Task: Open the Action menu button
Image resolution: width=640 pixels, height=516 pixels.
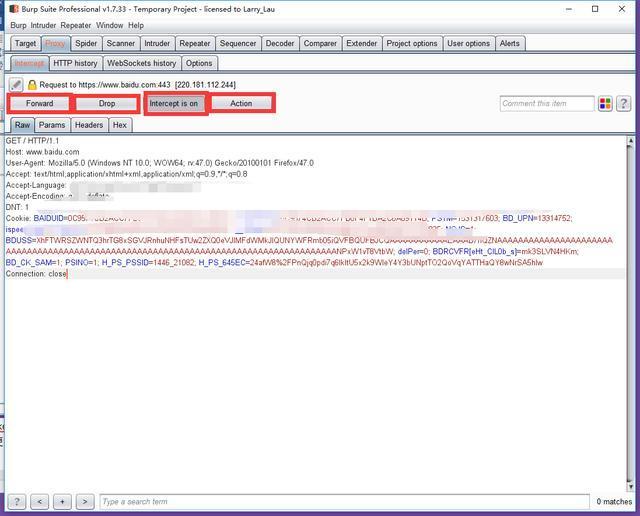Action: (x=241, y=104)
